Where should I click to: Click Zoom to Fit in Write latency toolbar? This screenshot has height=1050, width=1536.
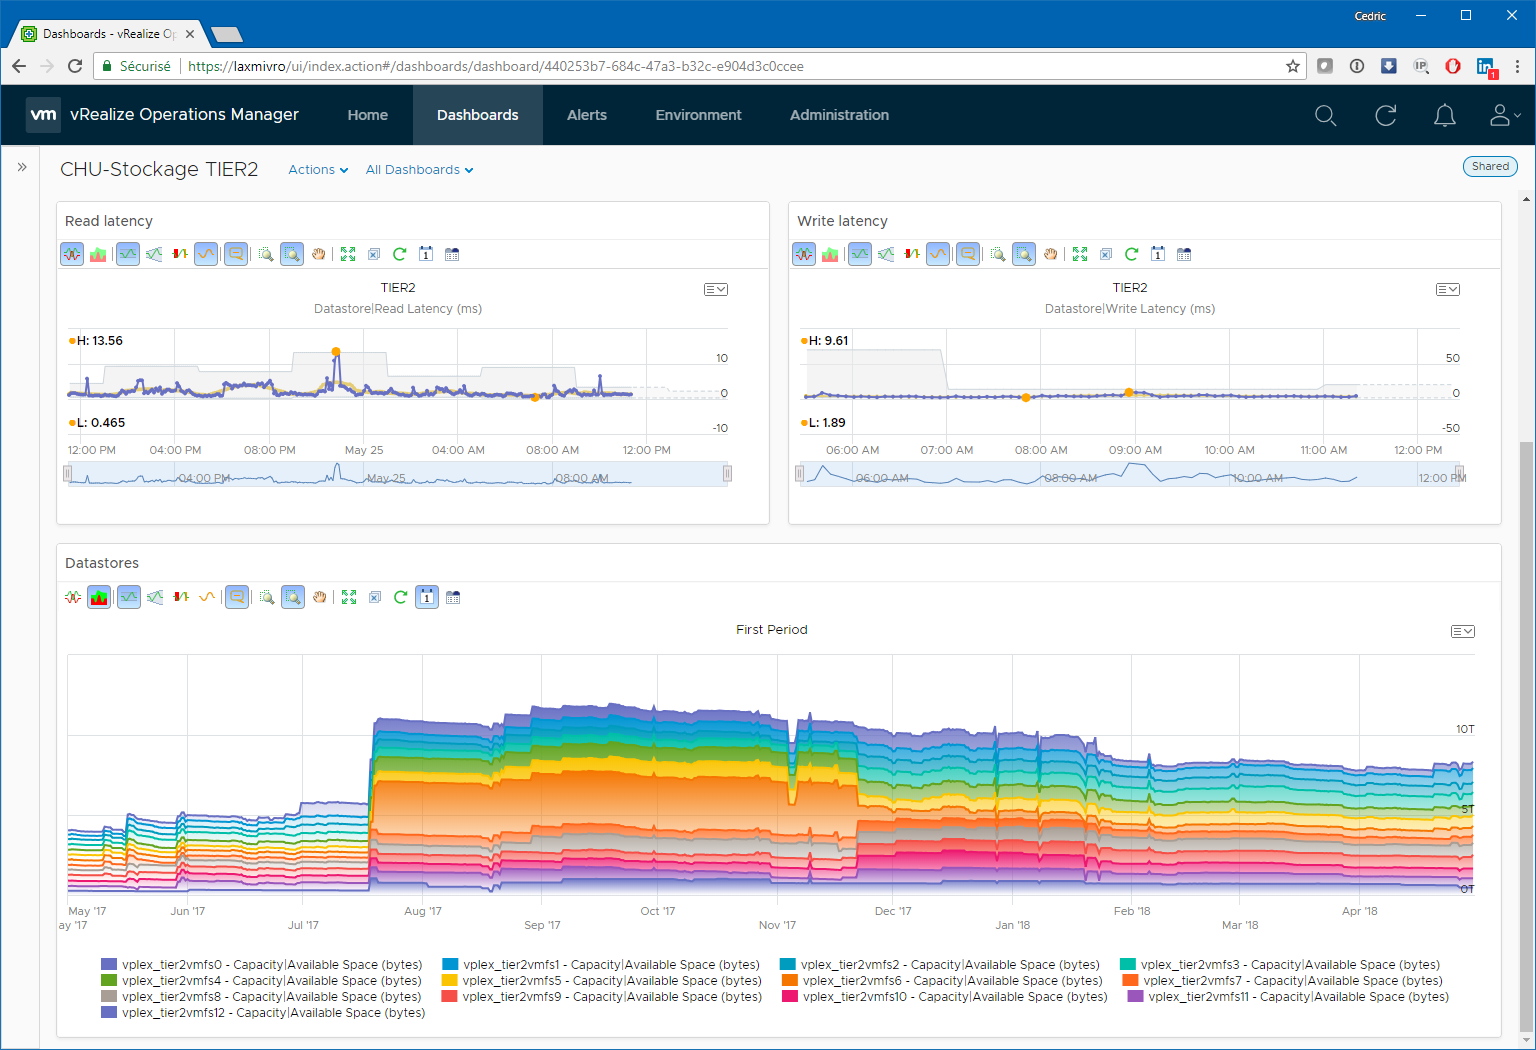pos(1080,254)
